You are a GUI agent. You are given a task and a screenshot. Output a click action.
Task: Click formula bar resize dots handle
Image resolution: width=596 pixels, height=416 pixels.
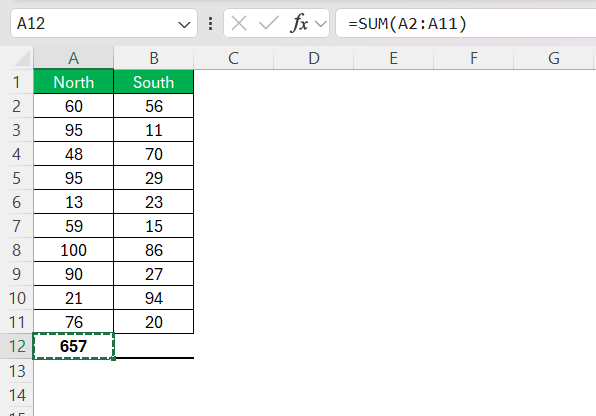(x=210, y=24)
